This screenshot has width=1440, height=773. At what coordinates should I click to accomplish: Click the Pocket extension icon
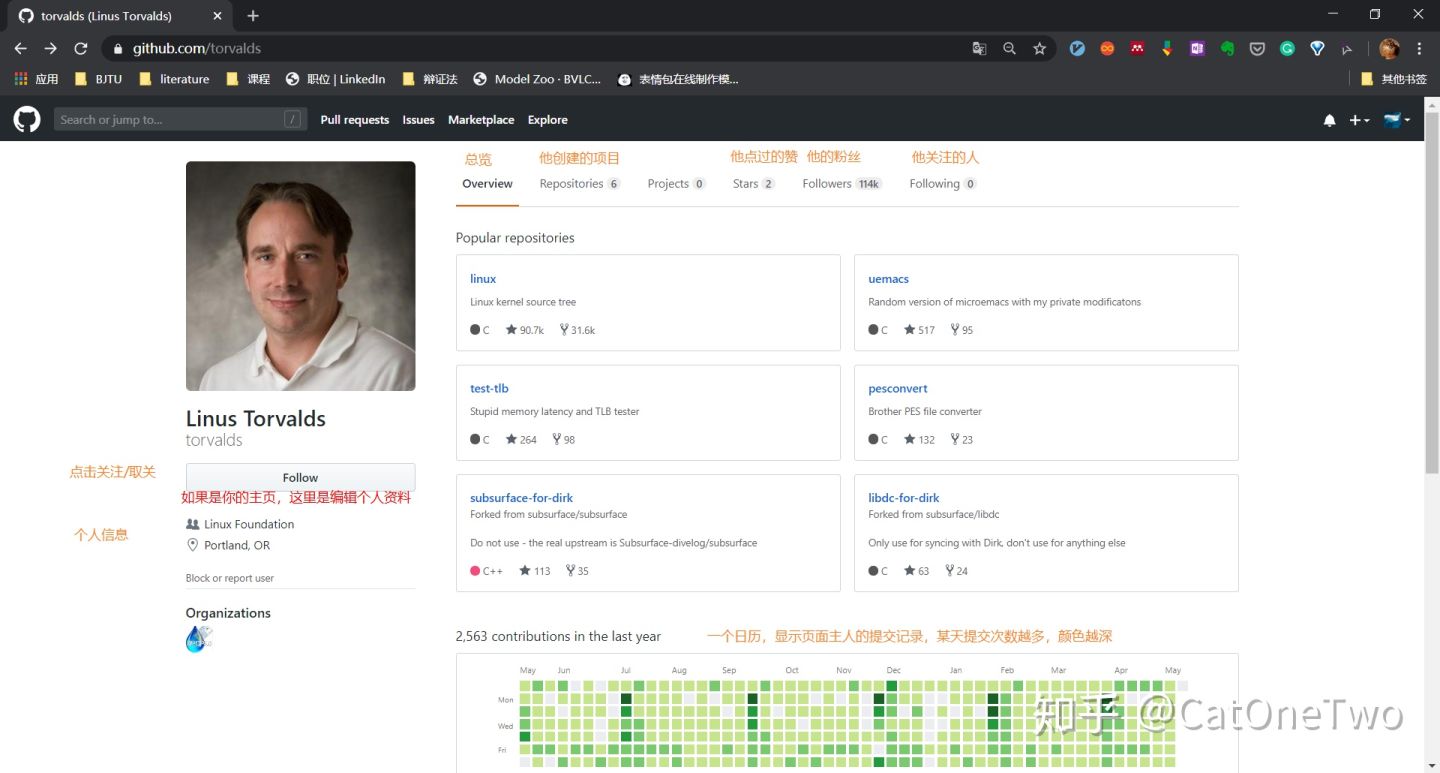1257,48
